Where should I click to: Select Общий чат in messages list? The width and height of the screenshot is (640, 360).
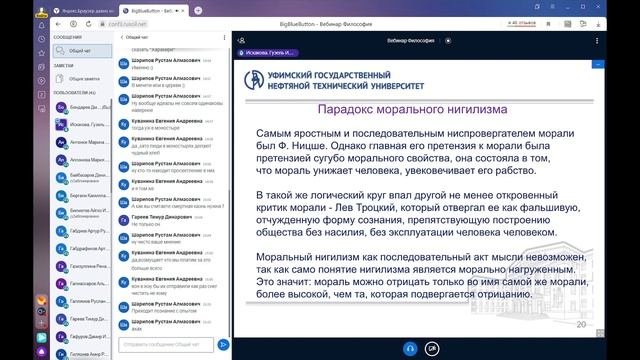pos(82,51)
